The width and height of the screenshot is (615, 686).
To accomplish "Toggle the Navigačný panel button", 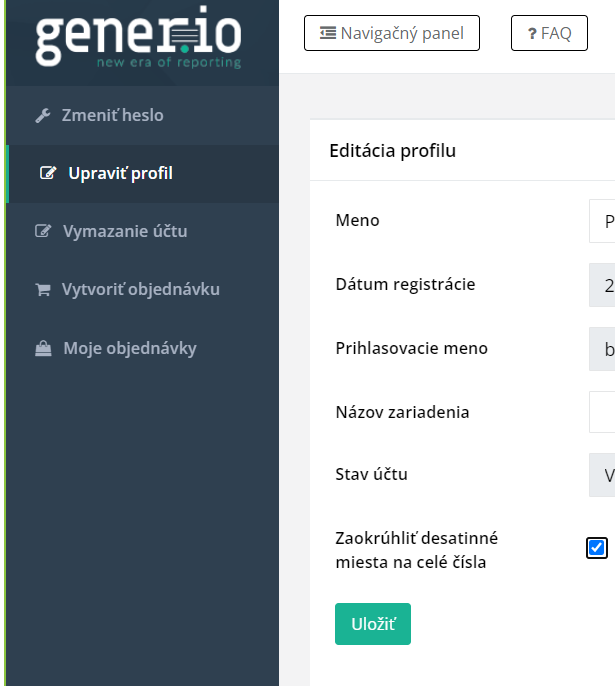I will point(392,33).
